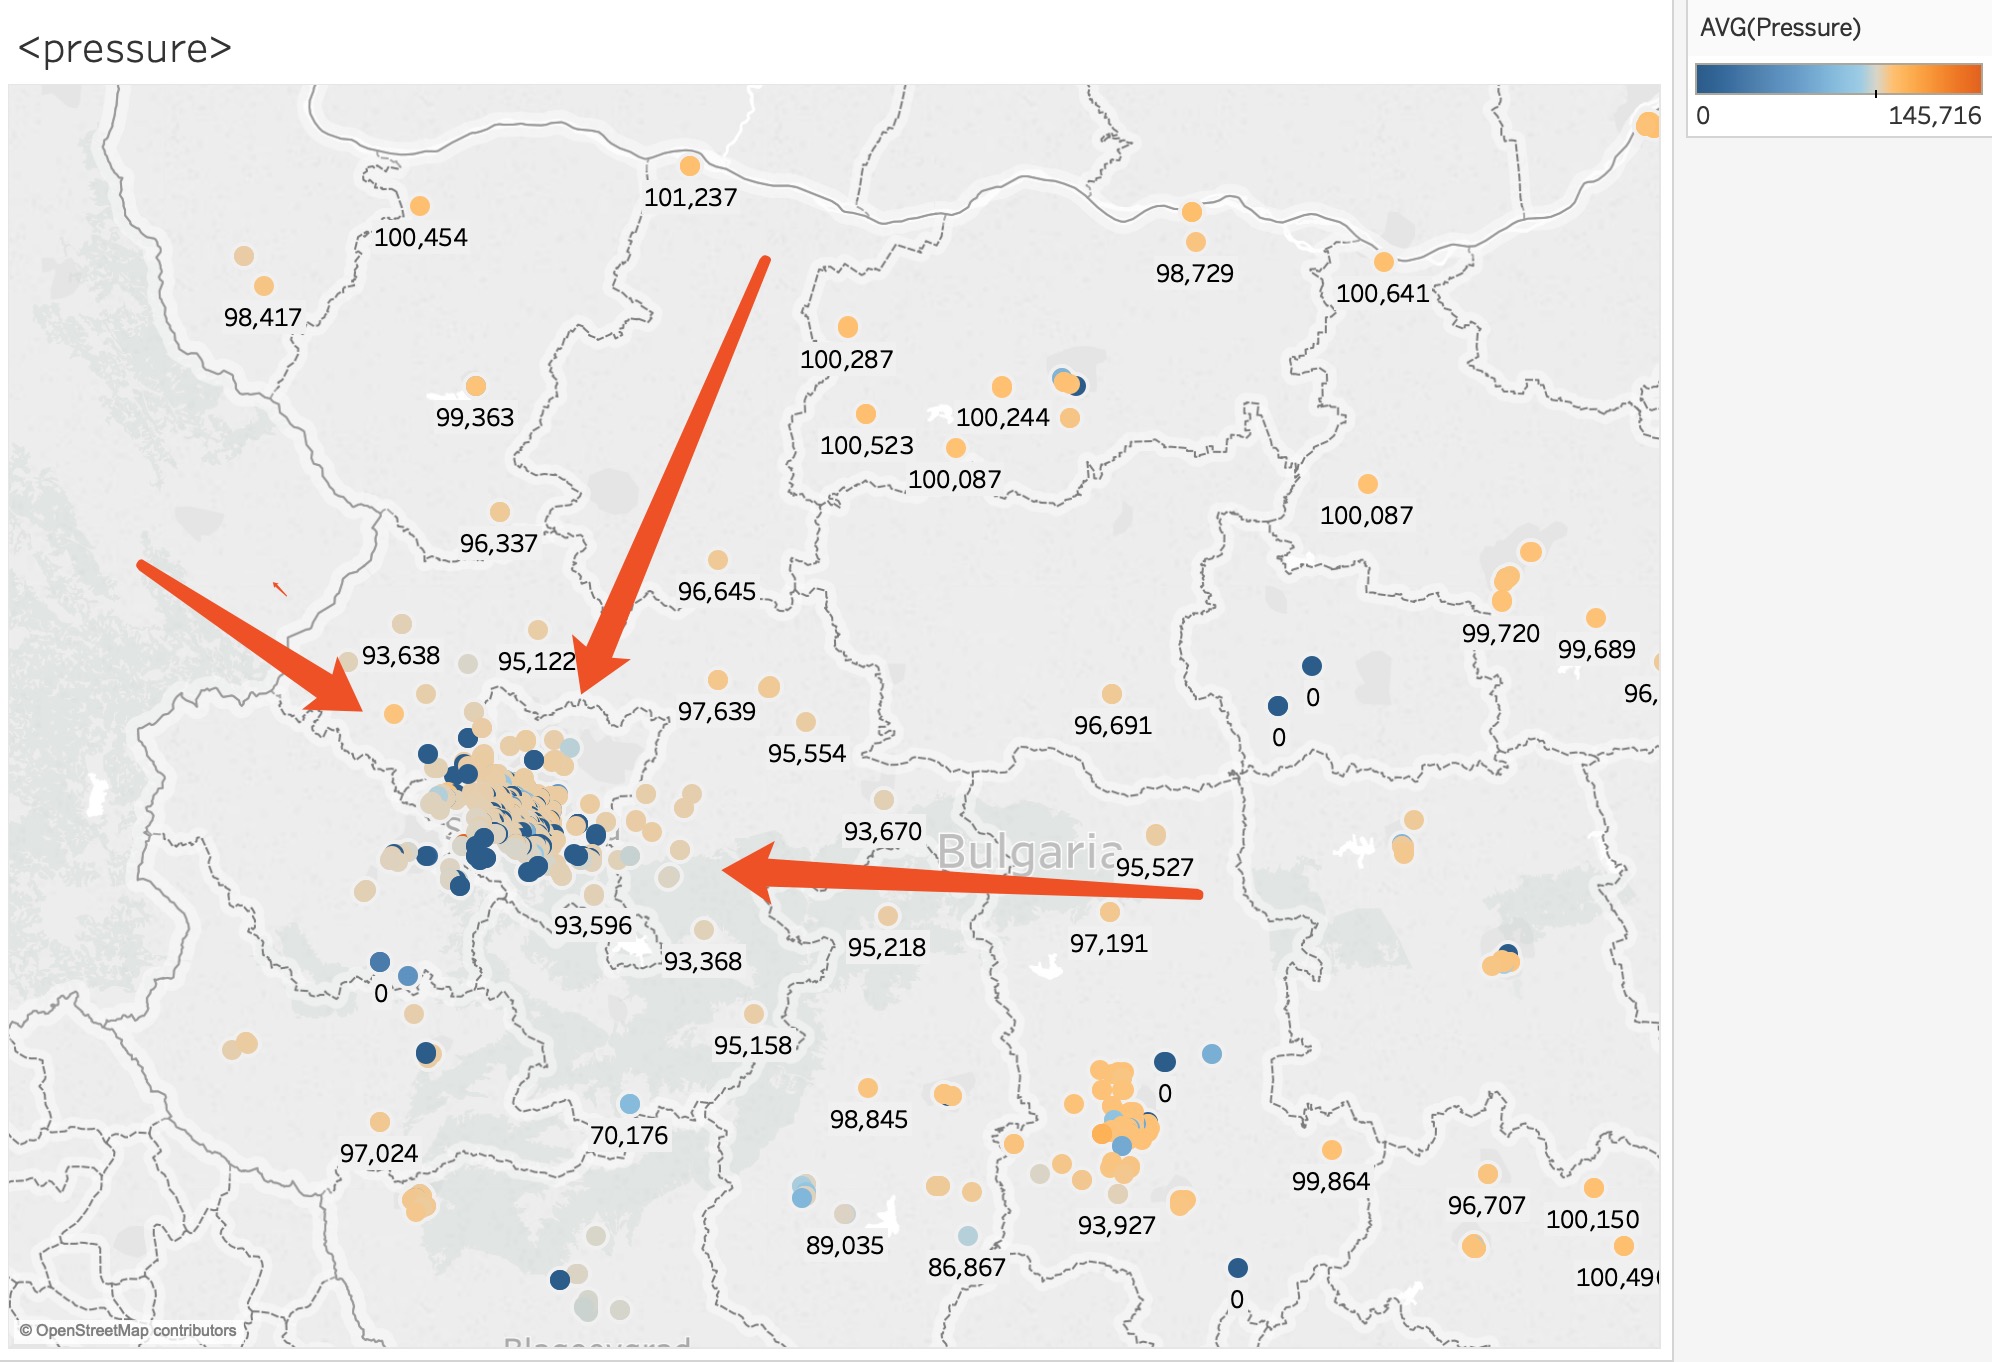Viewport: 1992px width, 1362px height.
Task: Select the point above the 96,645 label
Action: click(x=718, y=560)
